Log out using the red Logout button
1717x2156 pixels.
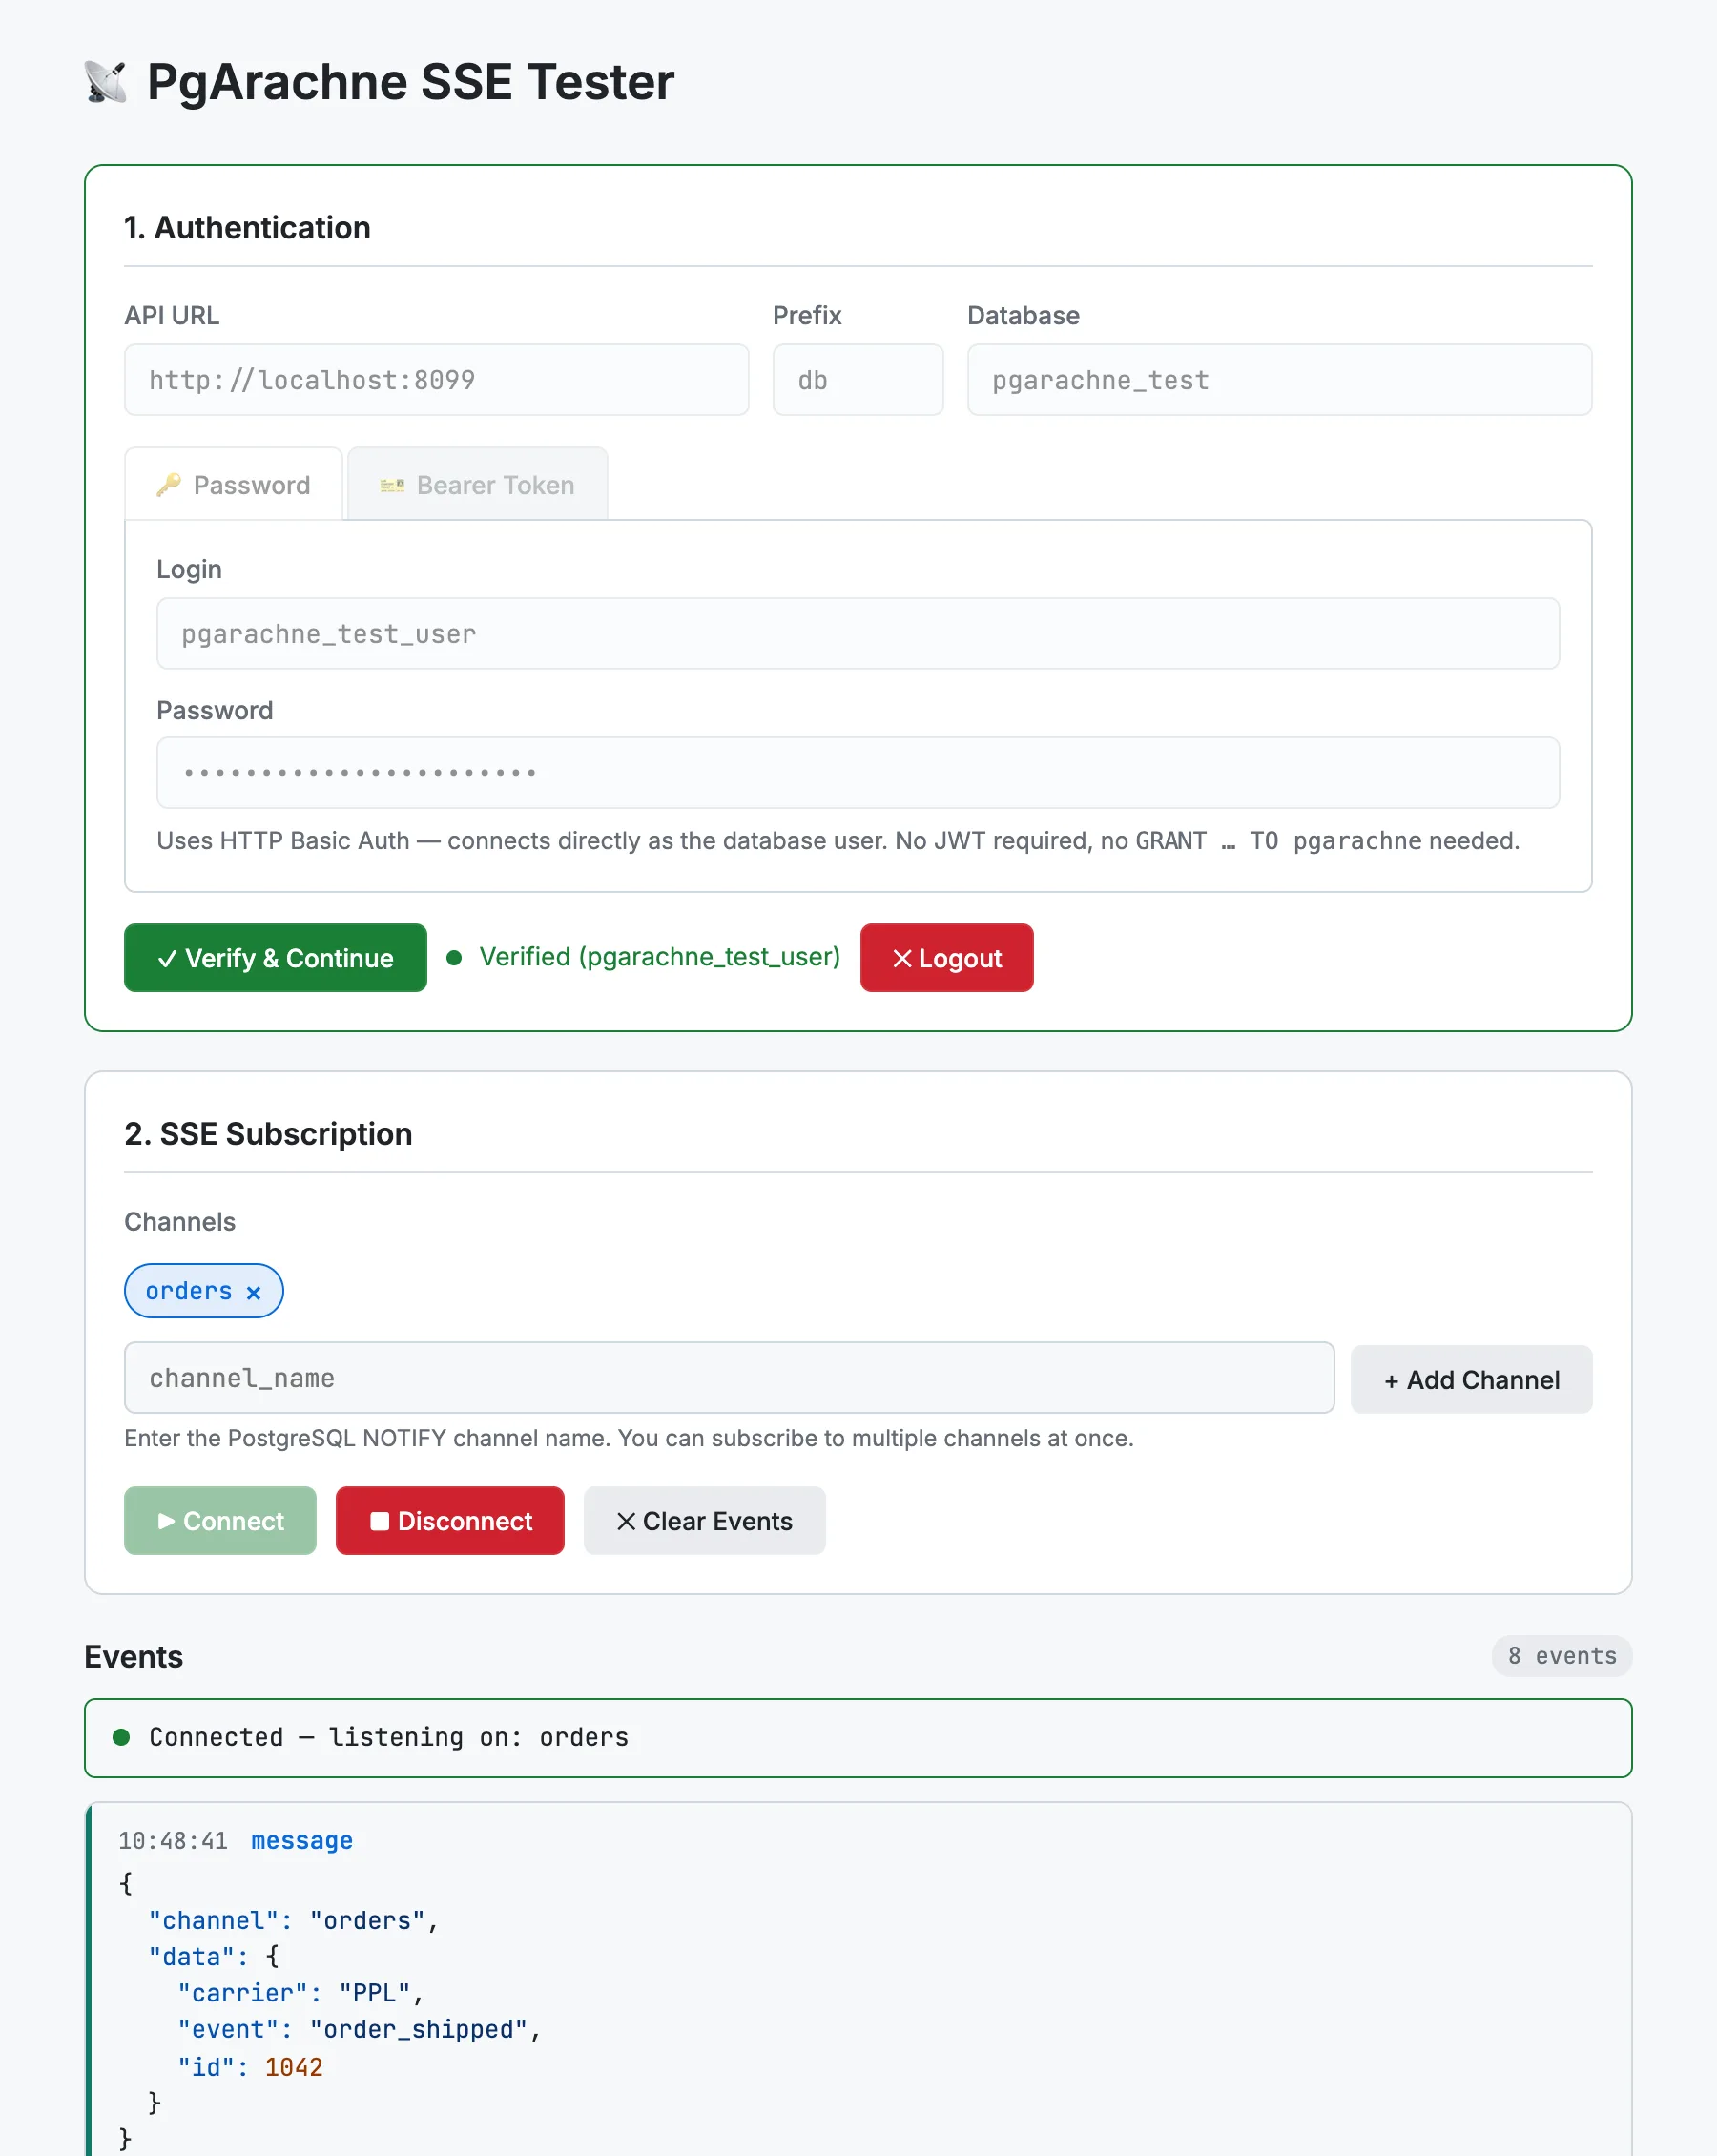pyautogui.click(x=947, y=958)
